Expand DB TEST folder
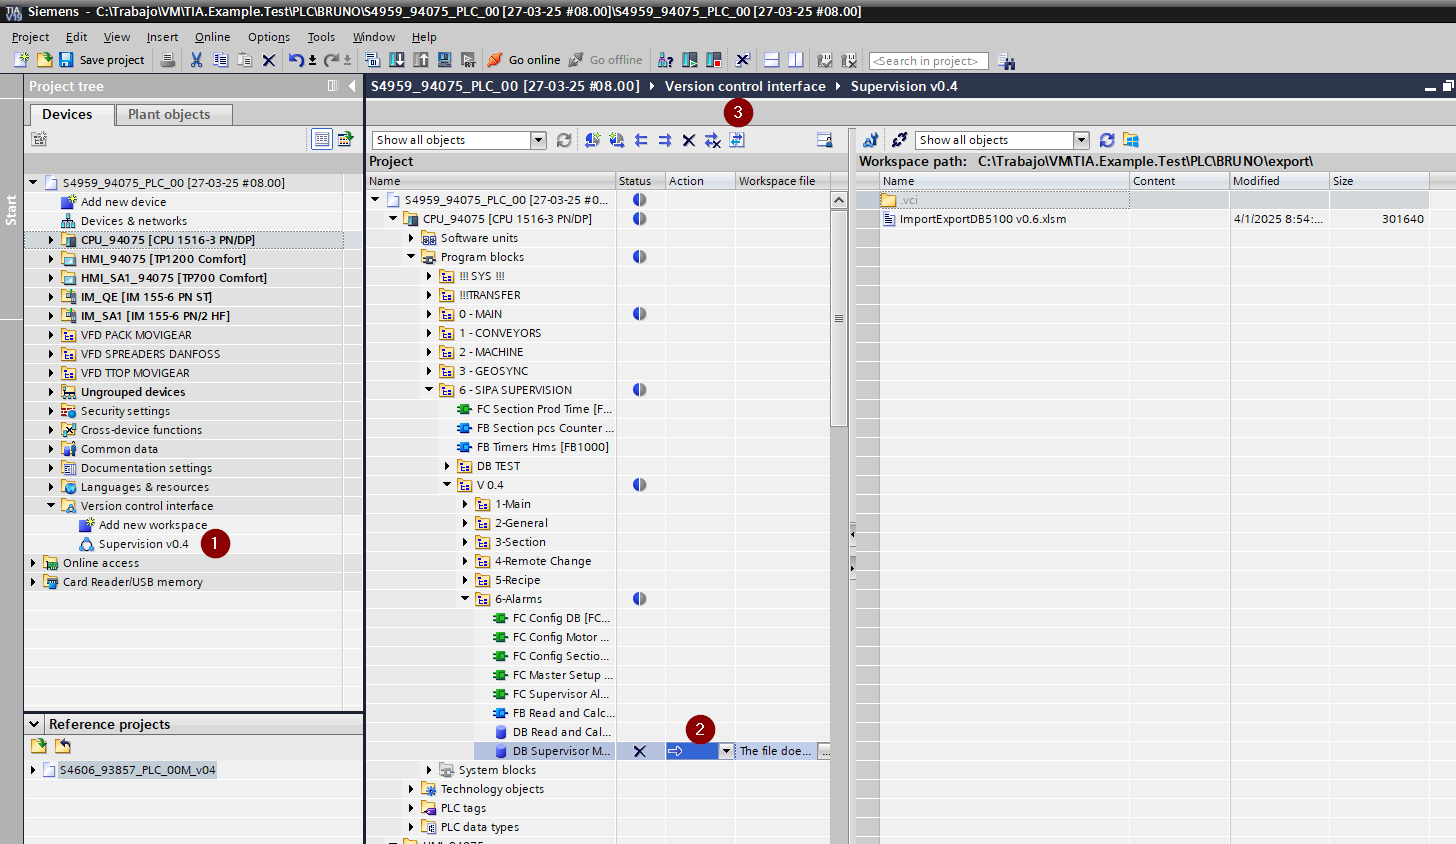The width and height of the screenshot is (1456, 844). [447, 466]
